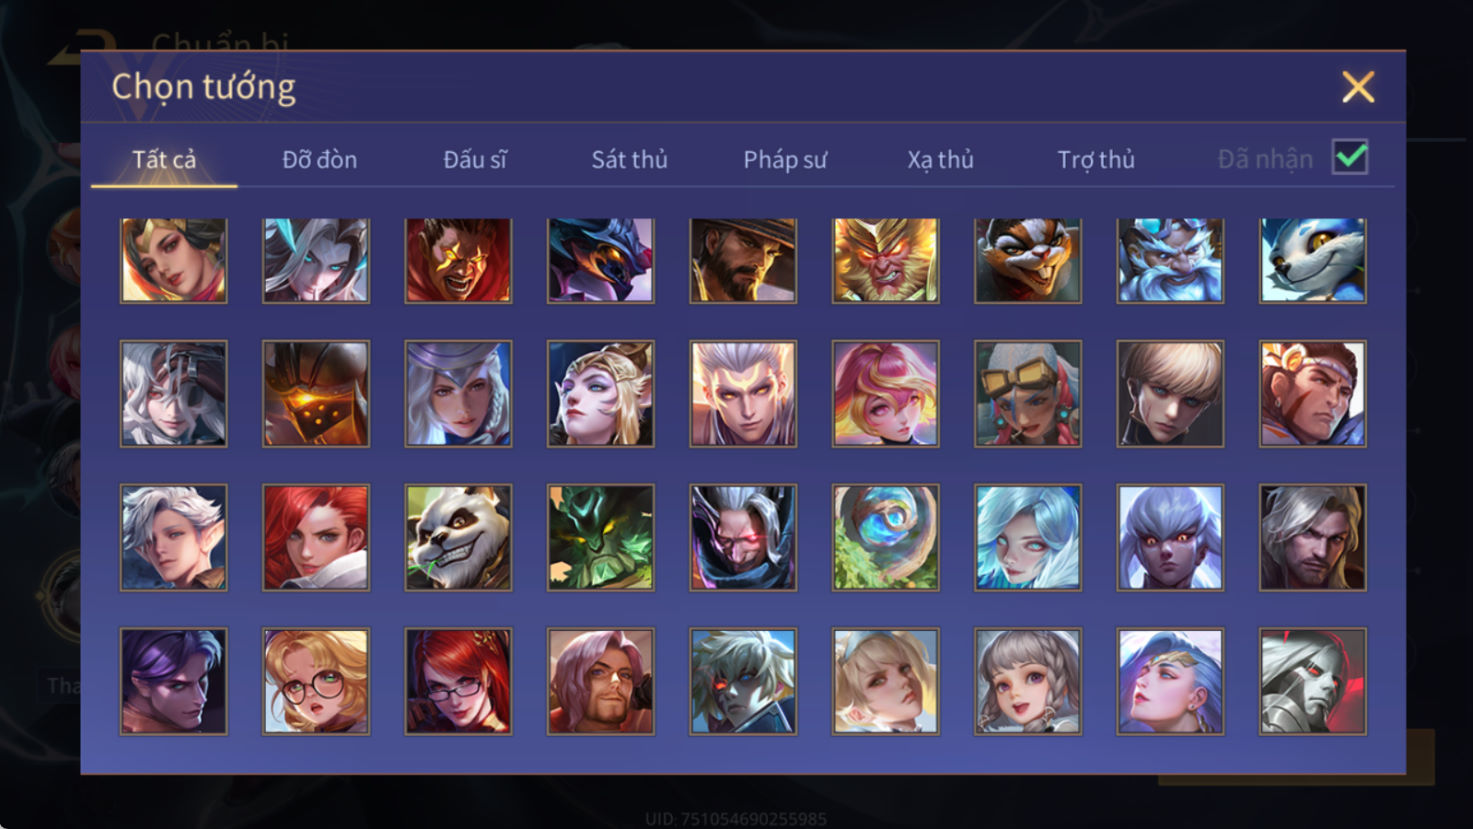
Task: Choose the green forest monster hero
Action: click(600, 538)
